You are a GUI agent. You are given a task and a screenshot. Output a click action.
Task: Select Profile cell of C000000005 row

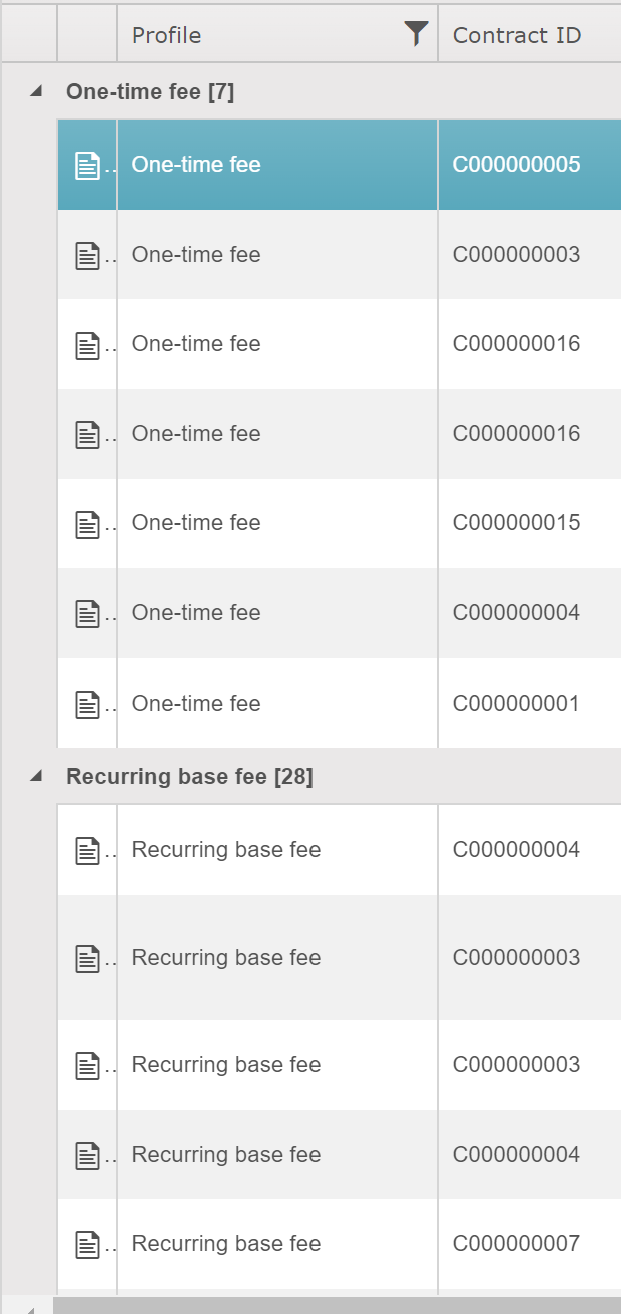click(x=196, y=165)
